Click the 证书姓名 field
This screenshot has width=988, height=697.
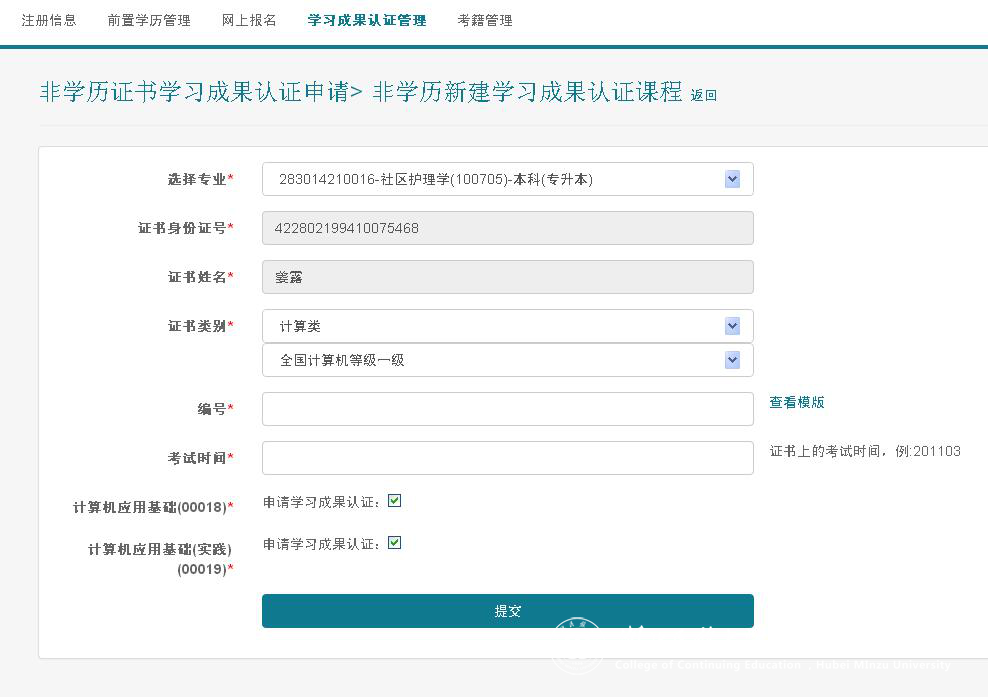point(507,277)
